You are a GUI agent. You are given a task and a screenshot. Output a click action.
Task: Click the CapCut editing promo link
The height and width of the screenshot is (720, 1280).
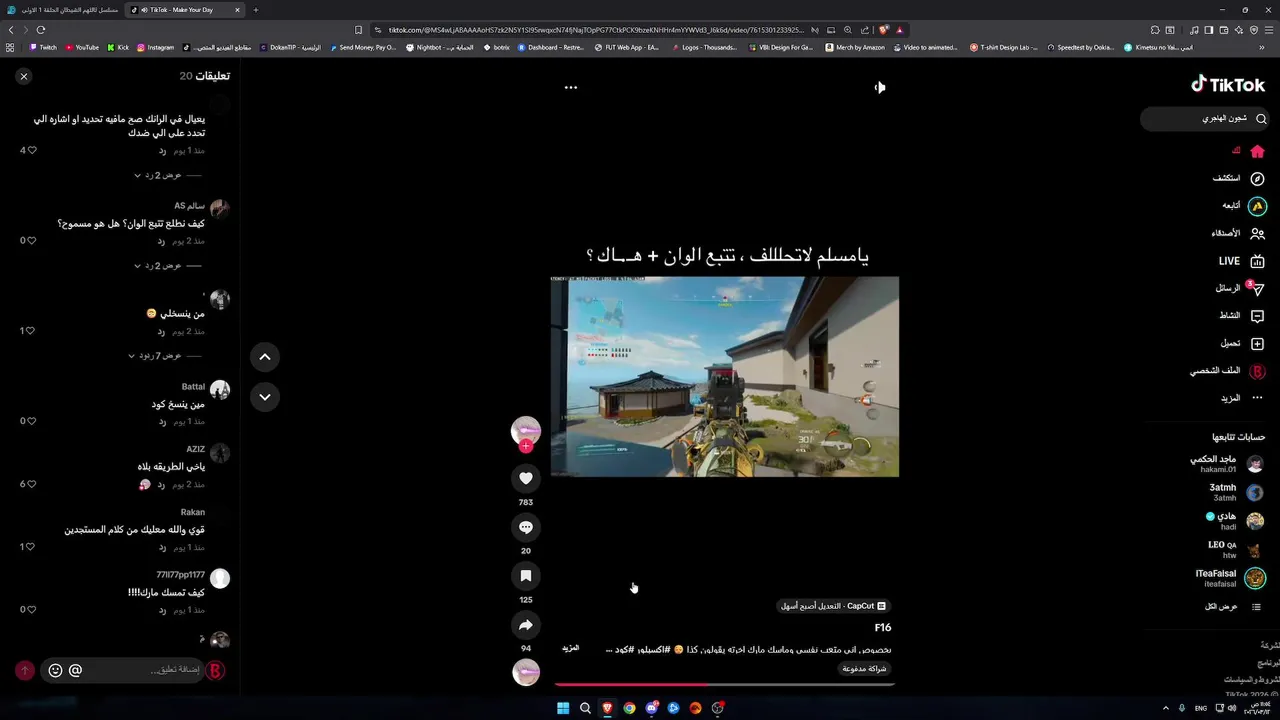[833, 606]
